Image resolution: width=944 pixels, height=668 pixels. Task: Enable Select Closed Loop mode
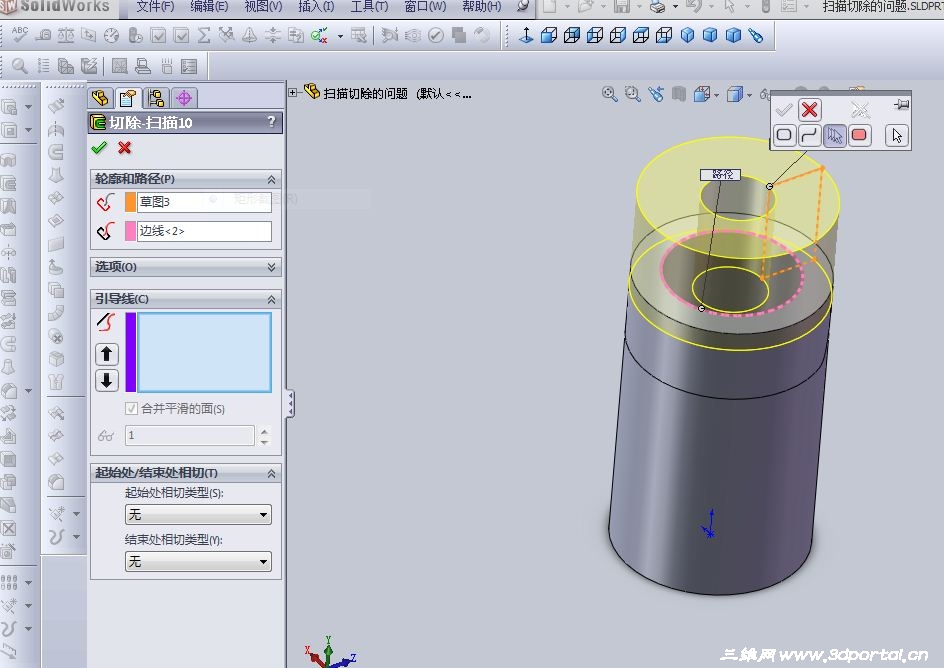tap(784, 135)
